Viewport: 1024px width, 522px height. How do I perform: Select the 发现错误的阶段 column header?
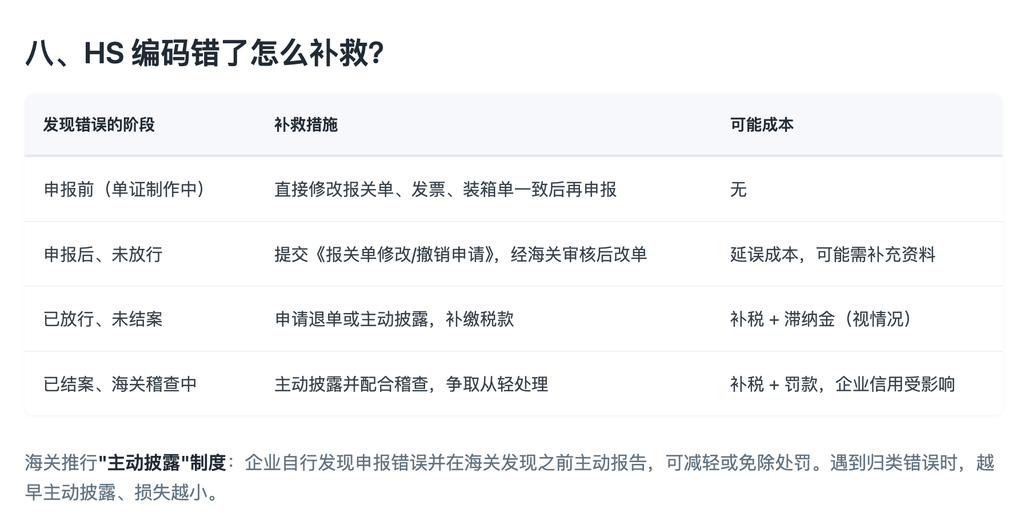pos(99,125)
